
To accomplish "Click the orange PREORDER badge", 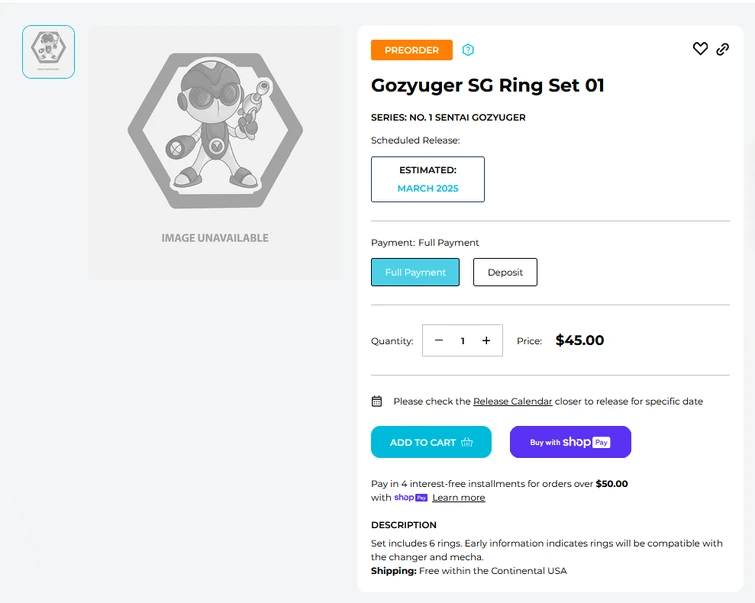I will pos(411,50).
